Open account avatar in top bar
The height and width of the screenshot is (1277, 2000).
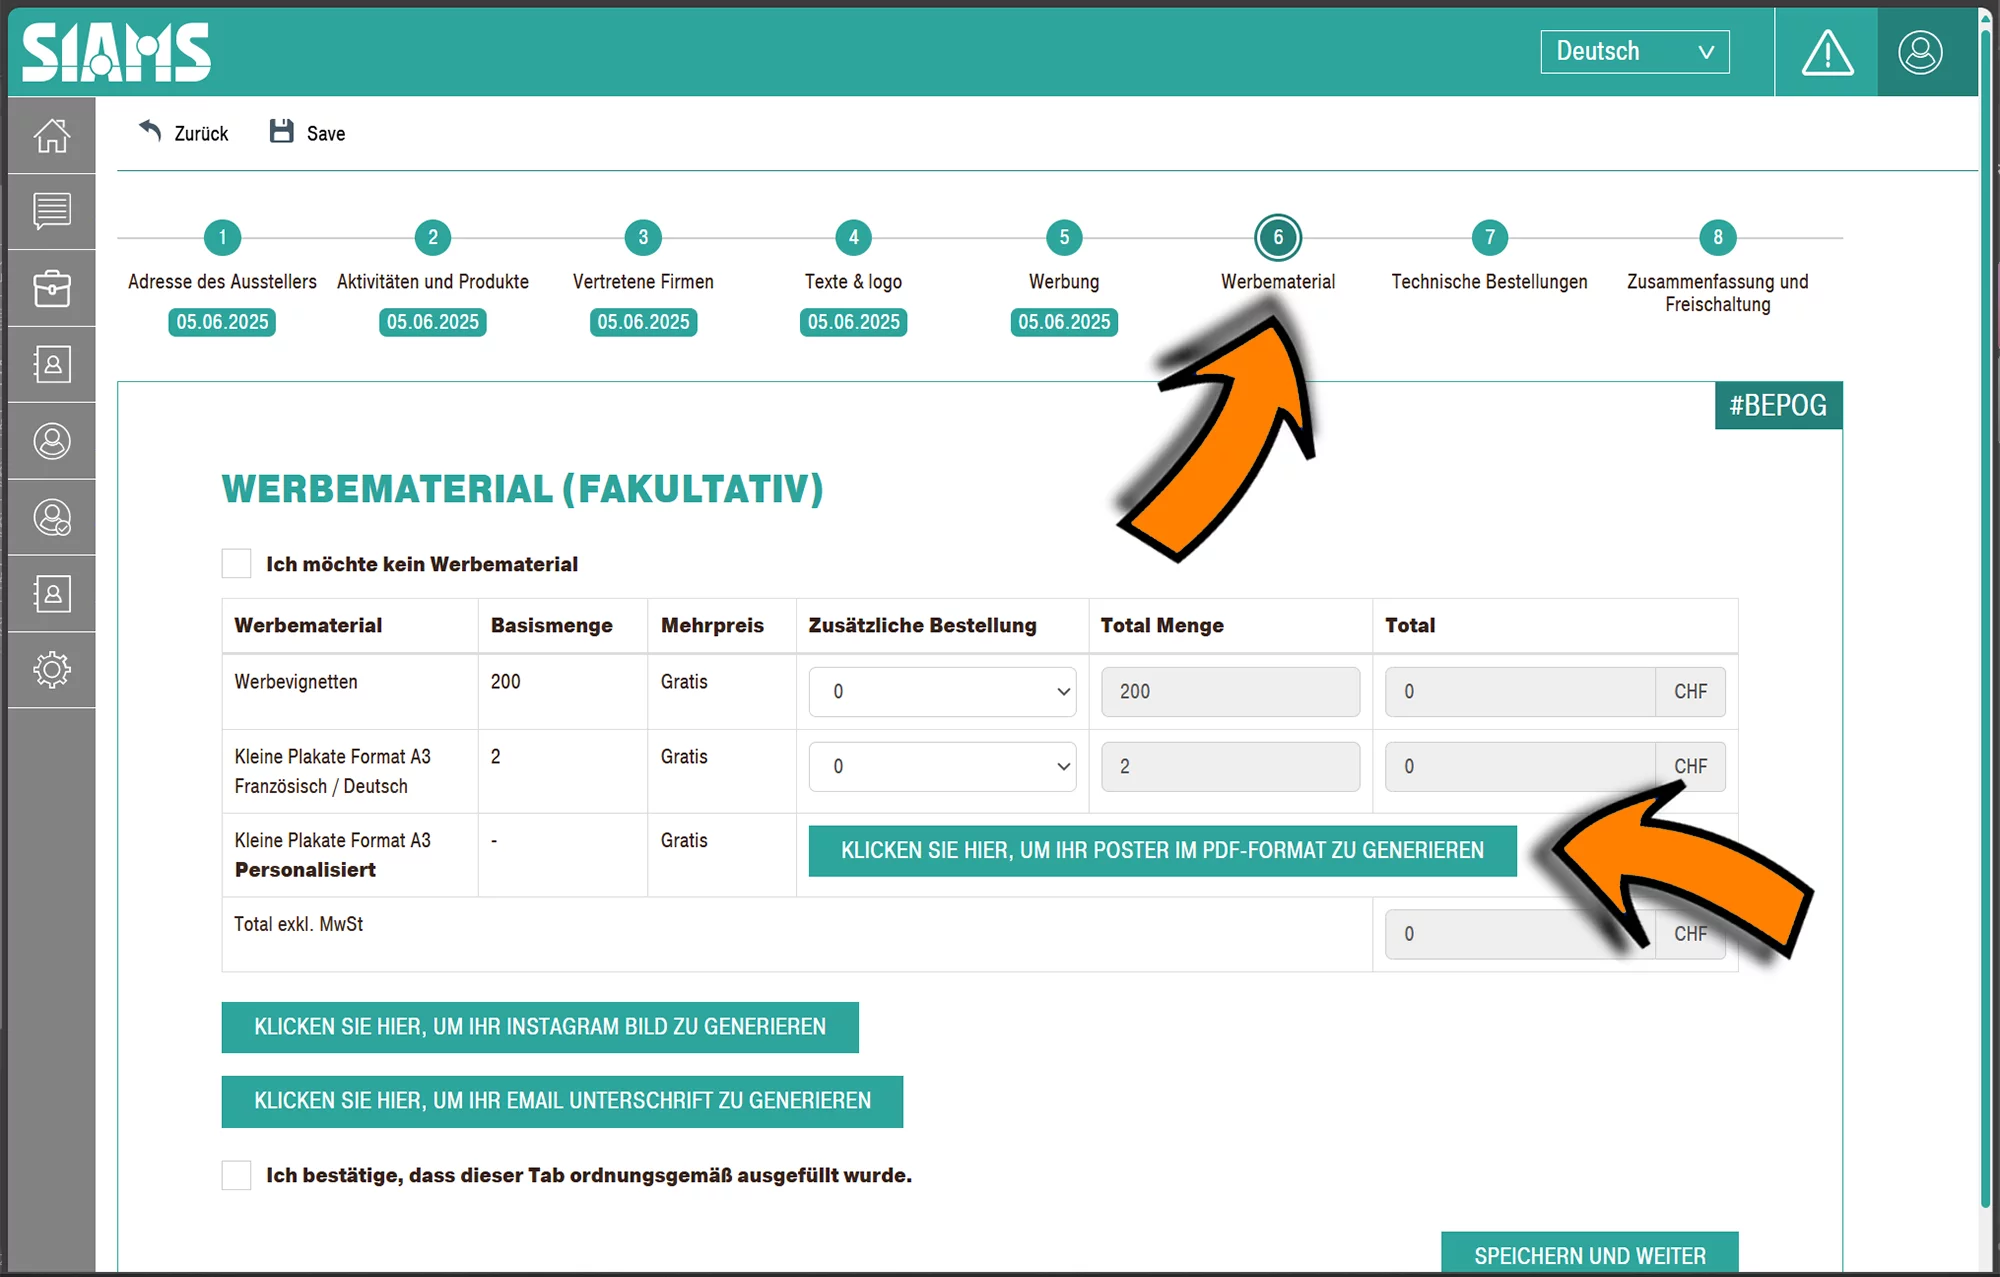(x=1920, y=52)
